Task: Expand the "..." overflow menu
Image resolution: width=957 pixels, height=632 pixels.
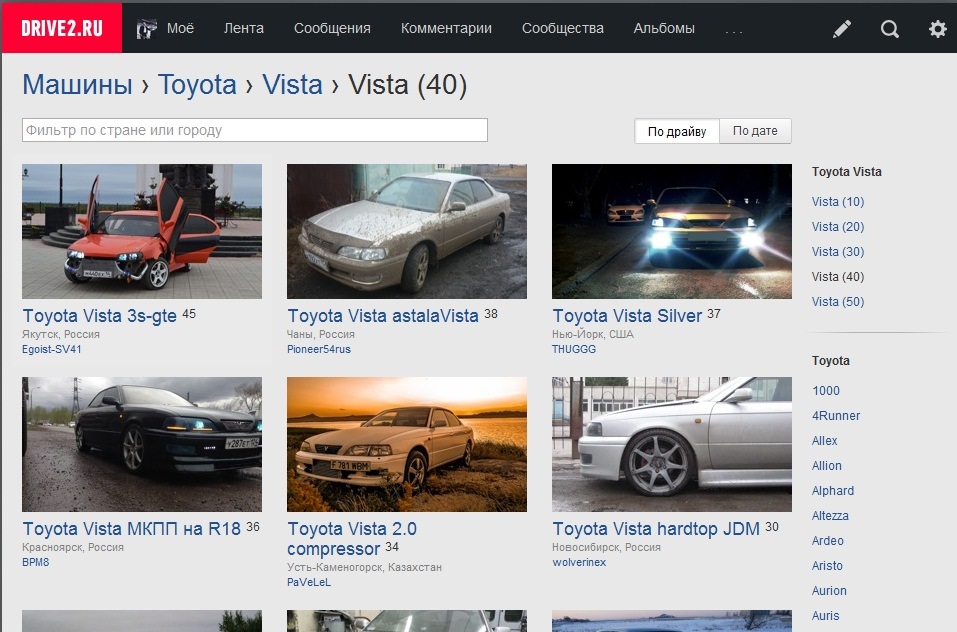Action: pyautogui.click(x=735, y=29)
